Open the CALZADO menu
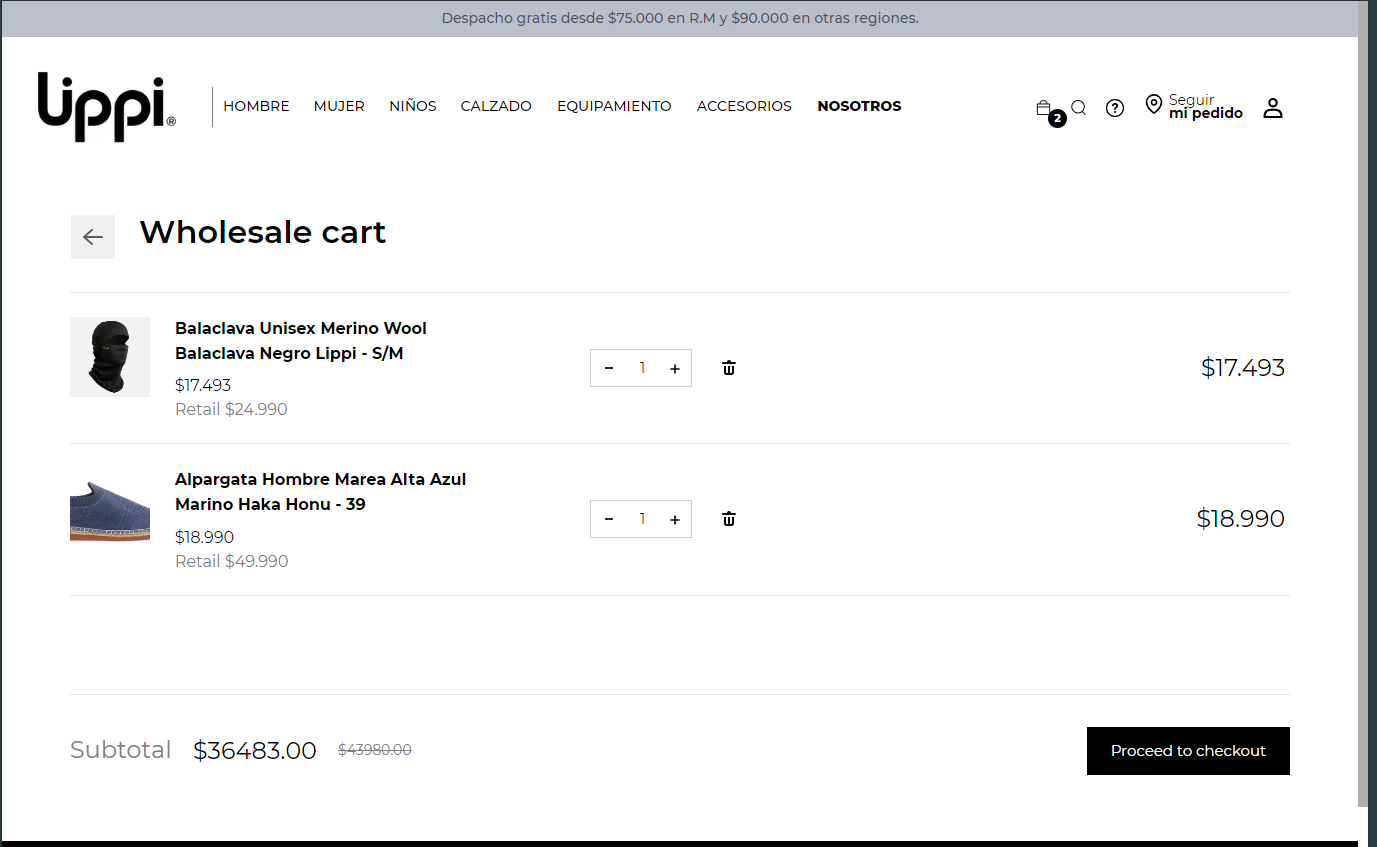1377x847 pixels. pyautogui.click(x=496, y=106)
